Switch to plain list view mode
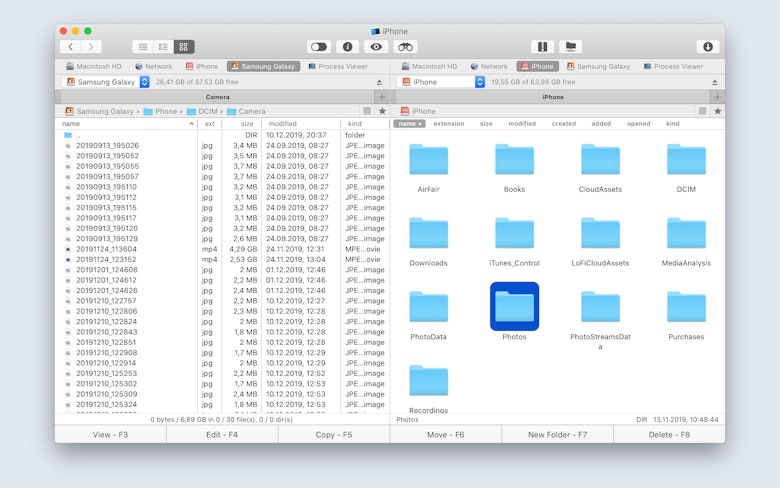 point(143,47)
